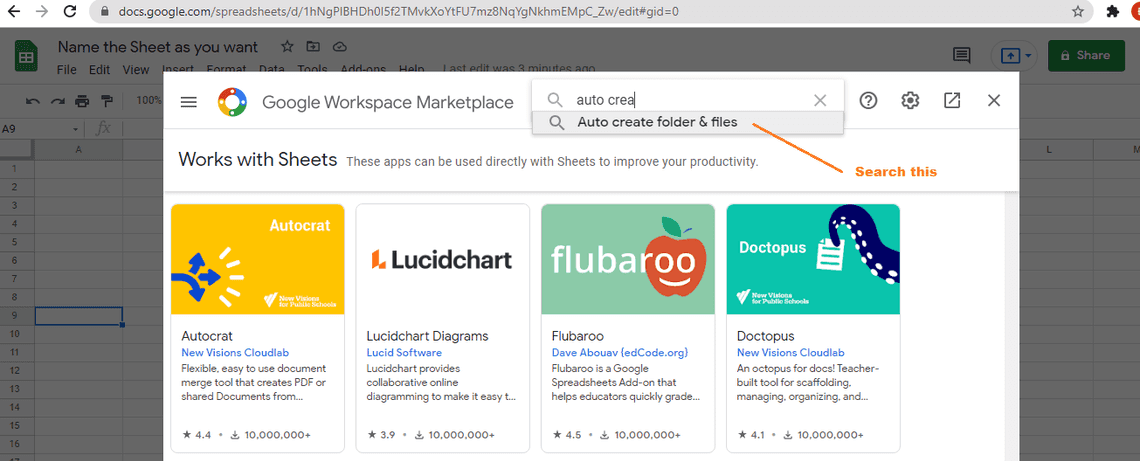Click the Google Workspace Marketplace logo
1140x461 pixels.
point(232,102)
